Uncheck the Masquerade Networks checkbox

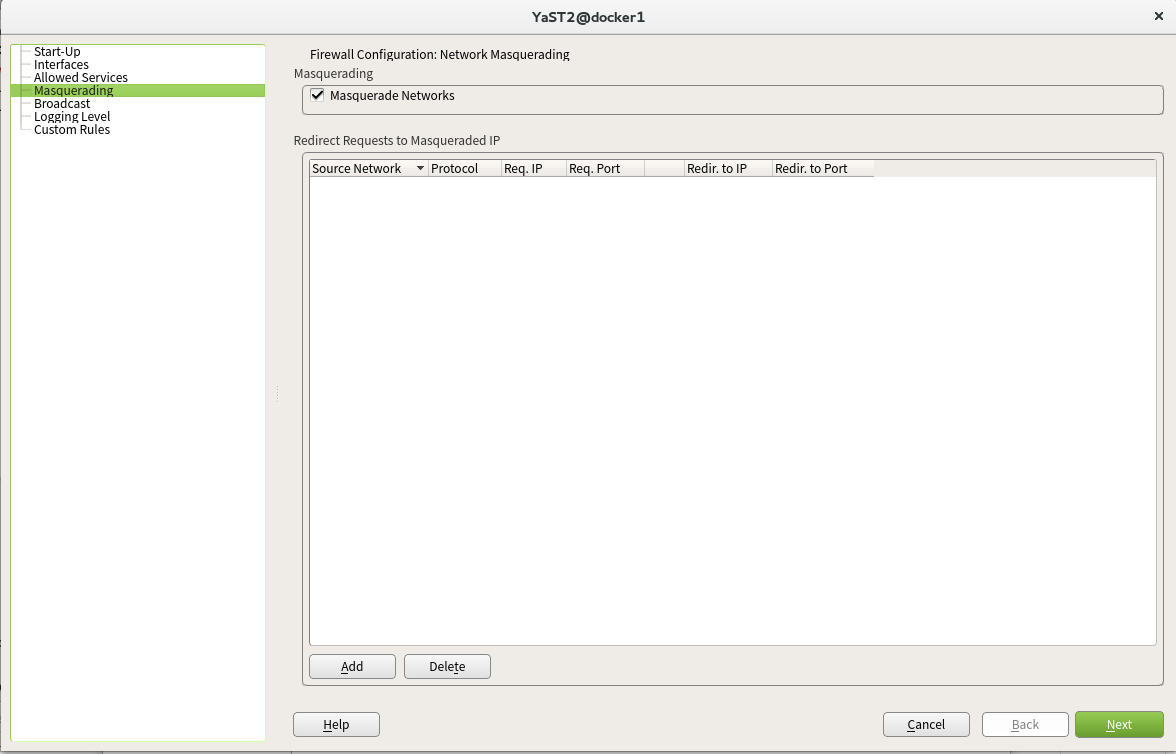point(317,95)
